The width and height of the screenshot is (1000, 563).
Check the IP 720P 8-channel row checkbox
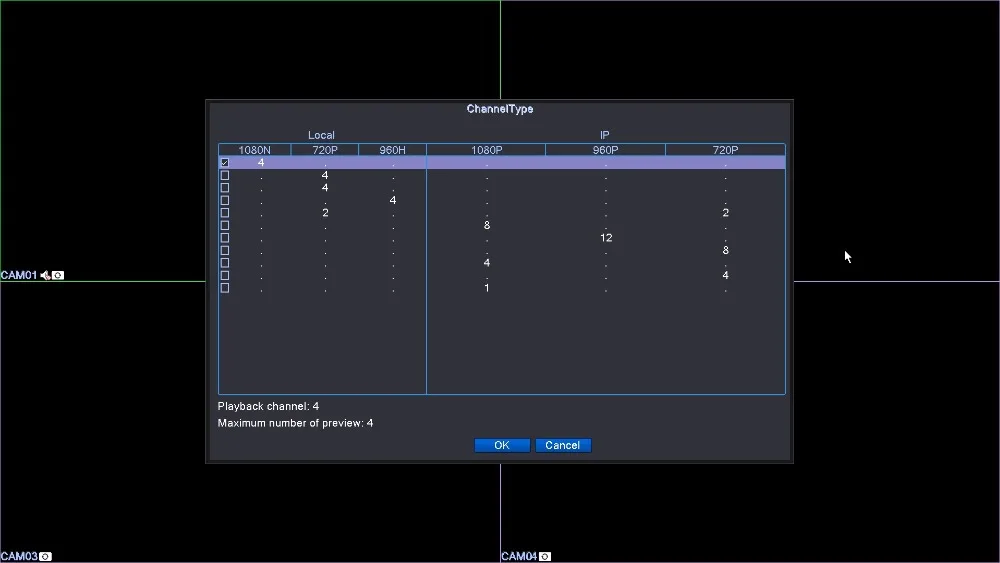(224, 251)
